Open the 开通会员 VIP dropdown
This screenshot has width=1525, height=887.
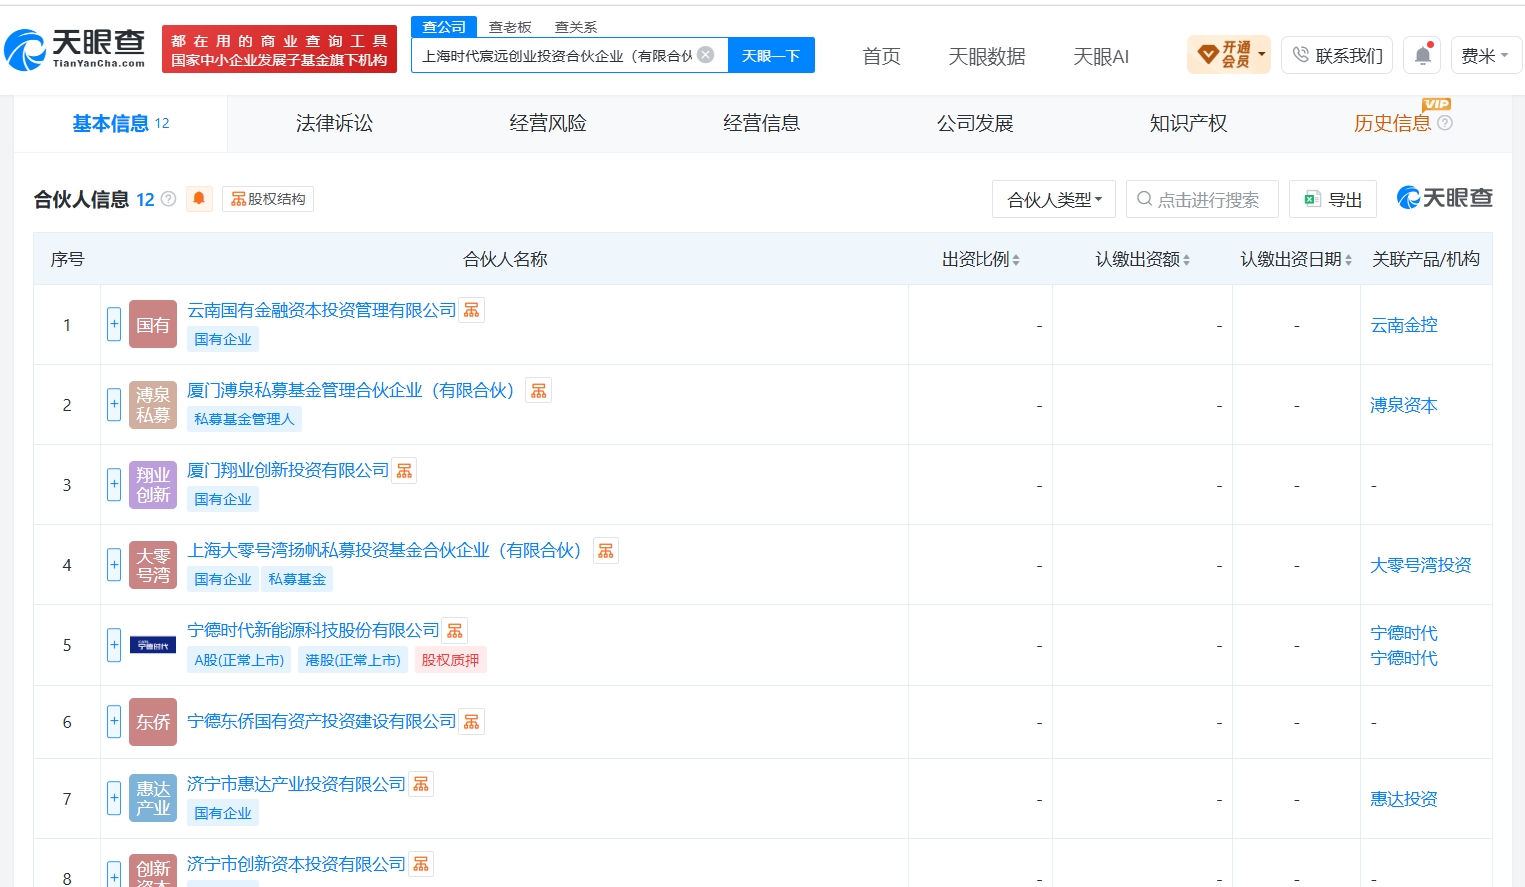[x=1229, y=54]
